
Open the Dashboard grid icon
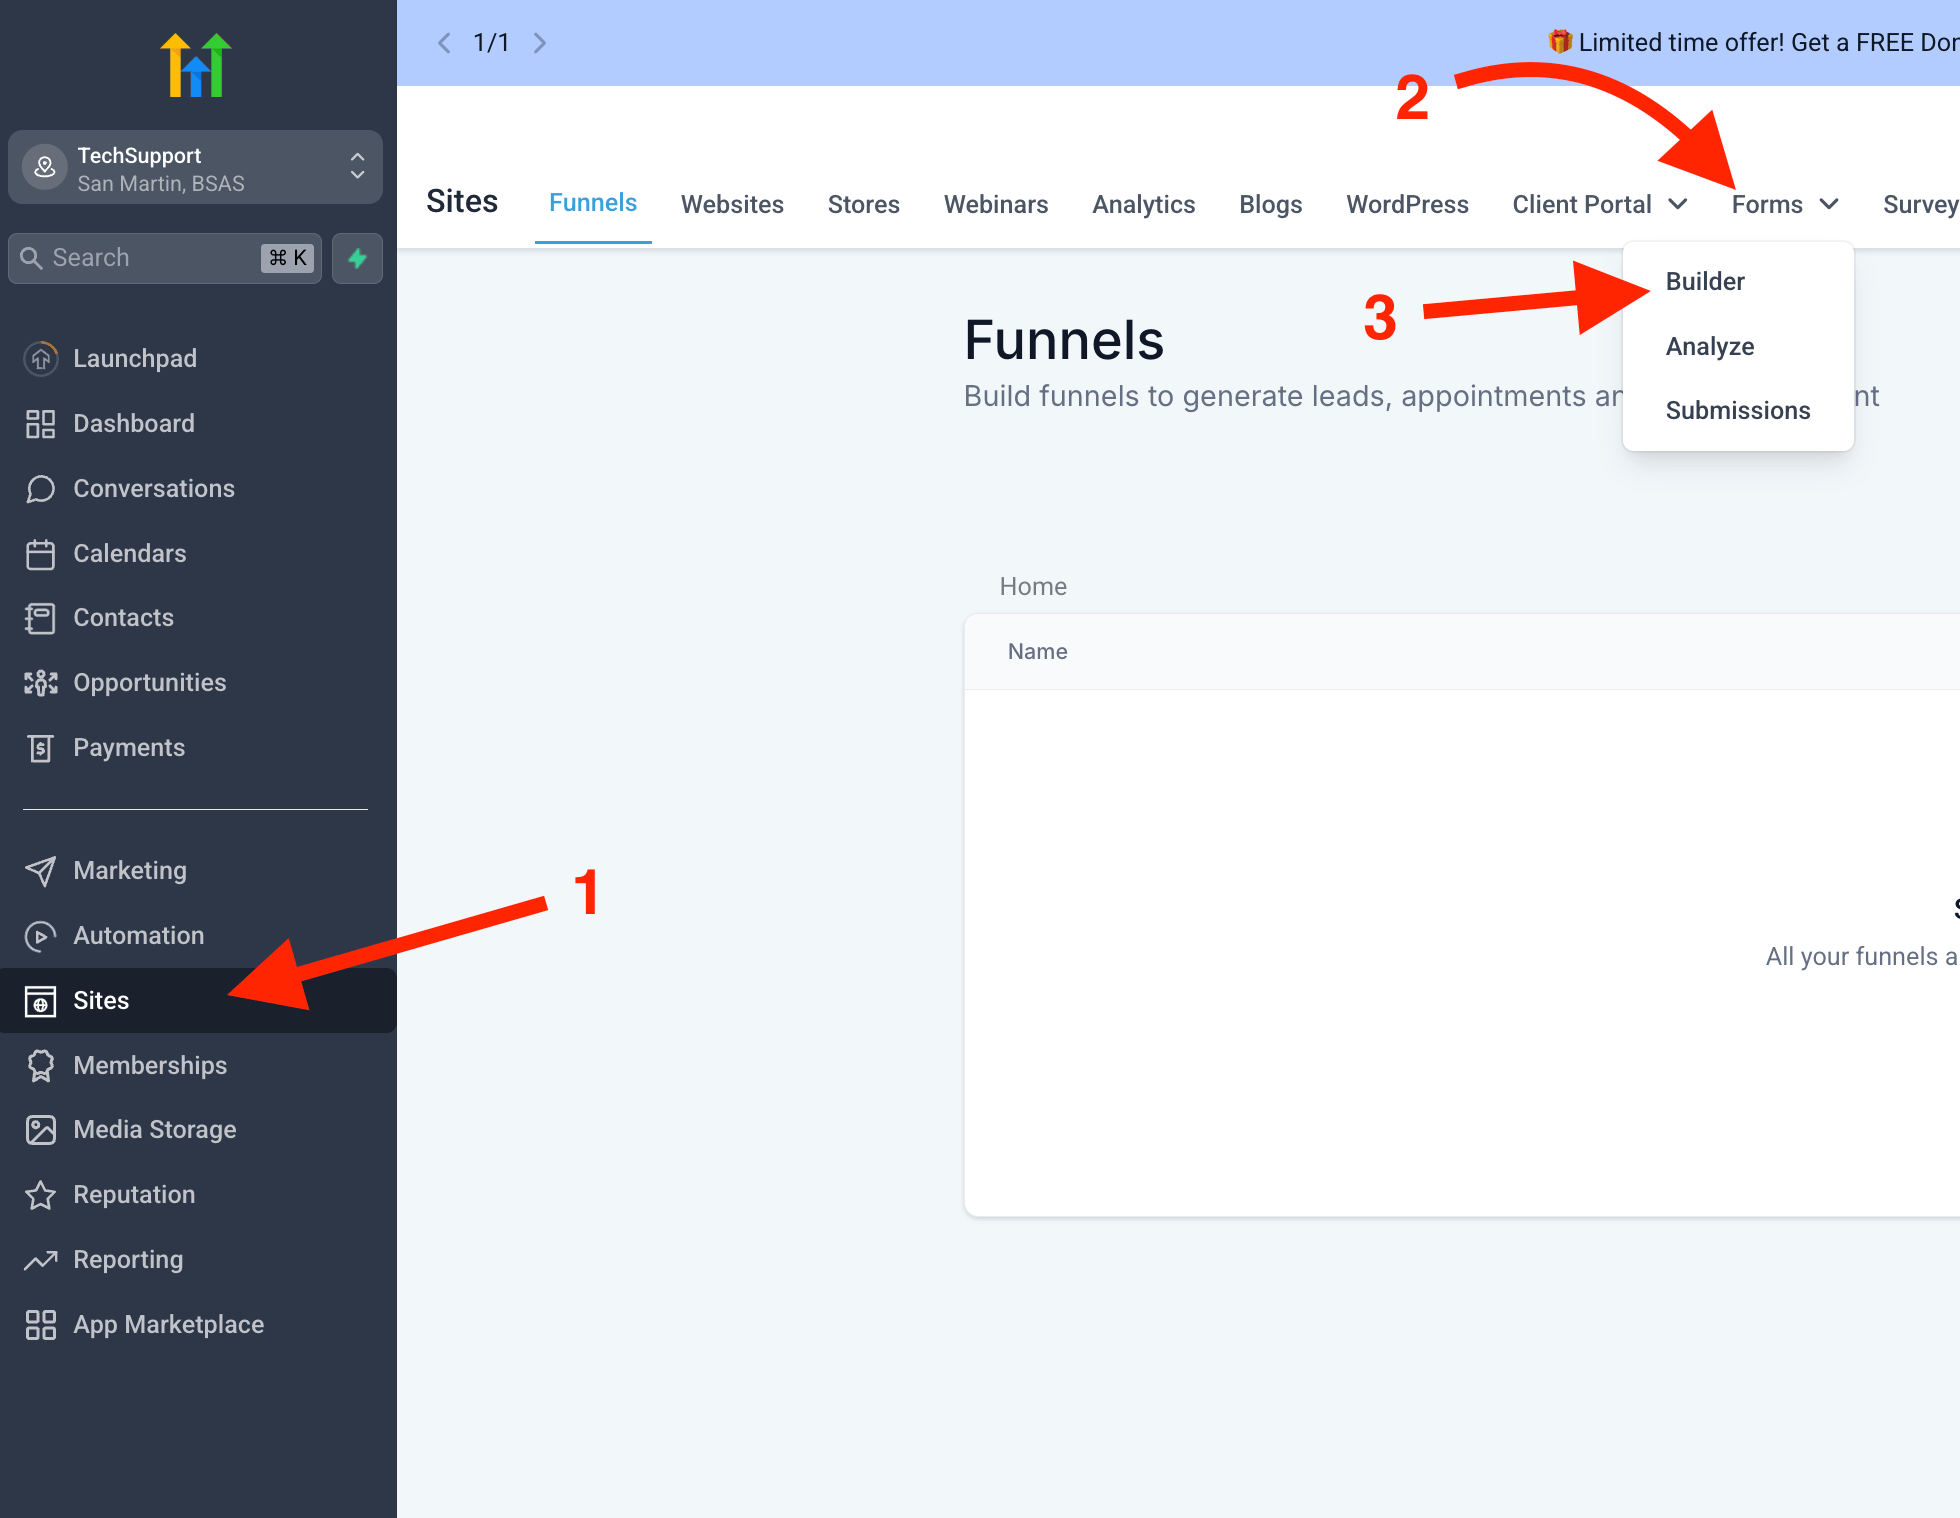pos(41,423)
